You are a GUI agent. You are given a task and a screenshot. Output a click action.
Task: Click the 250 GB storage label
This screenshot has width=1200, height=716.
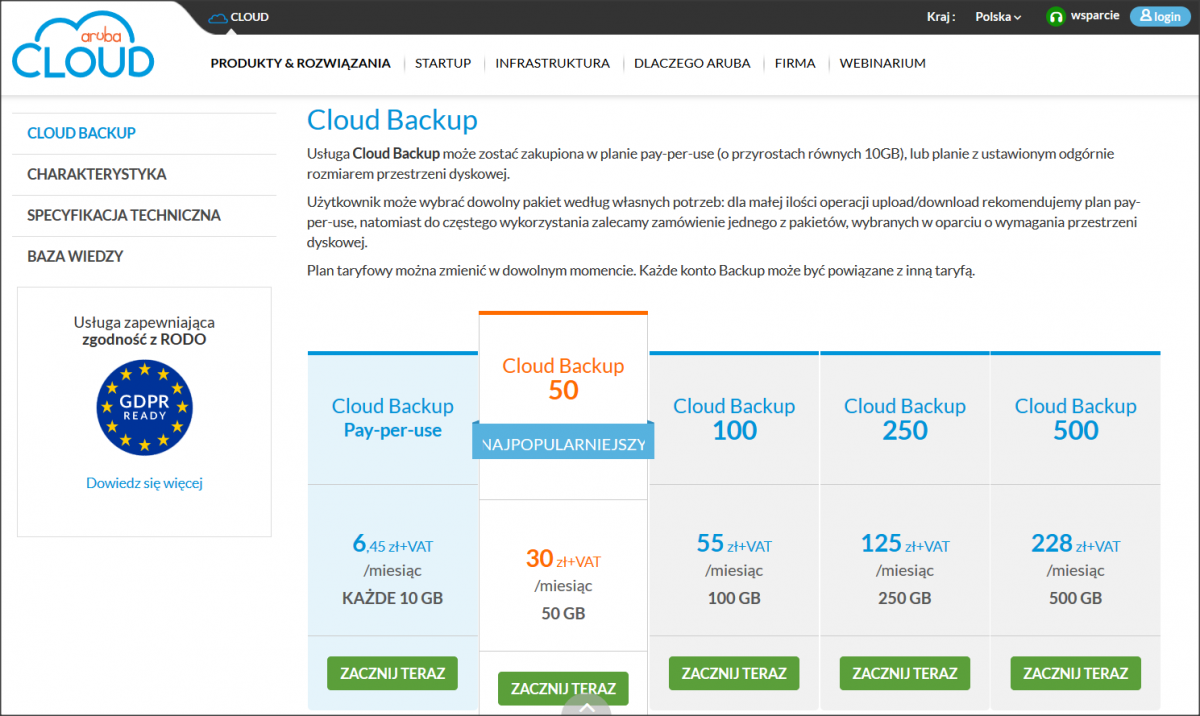point(905,598)
